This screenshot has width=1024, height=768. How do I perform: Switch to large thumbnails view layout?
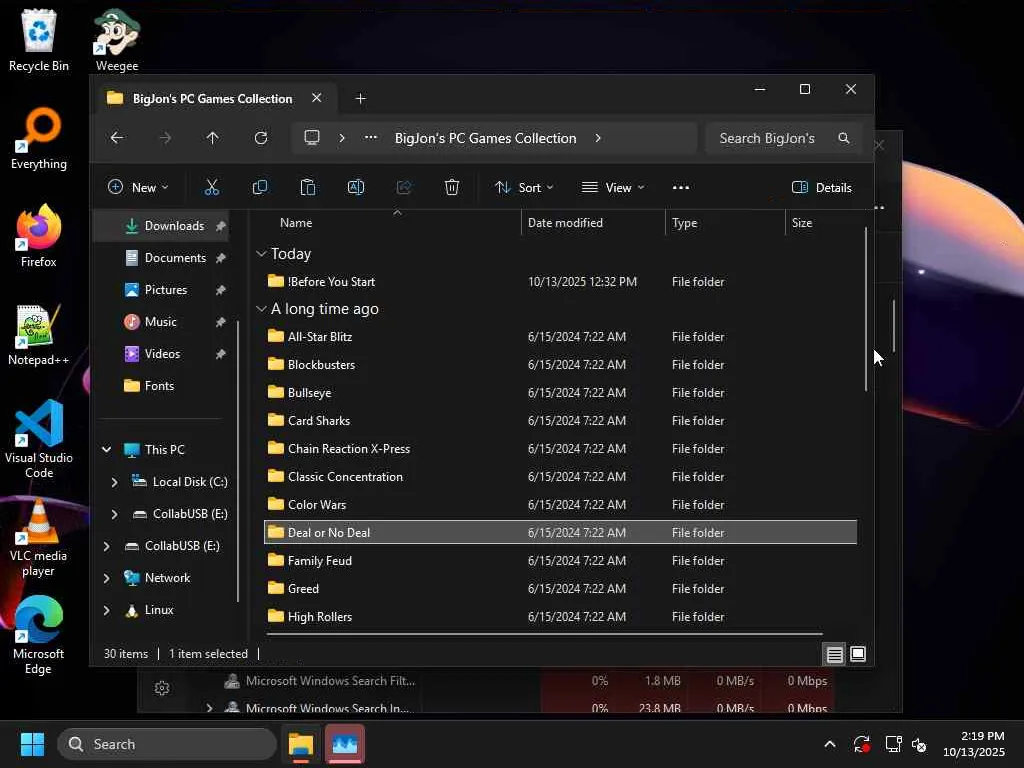click(x=858, y=654)
